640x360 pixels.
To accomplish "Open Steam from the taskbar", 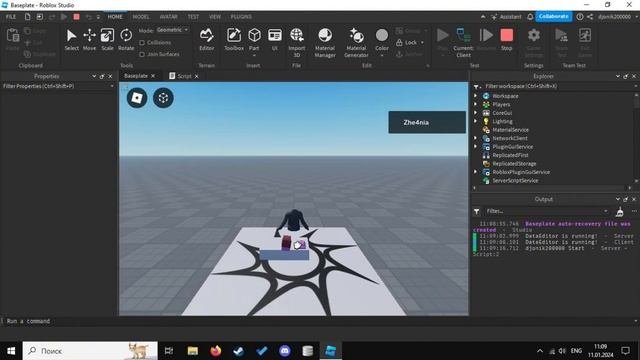I will pyautogui.click(x=239, y=351).
